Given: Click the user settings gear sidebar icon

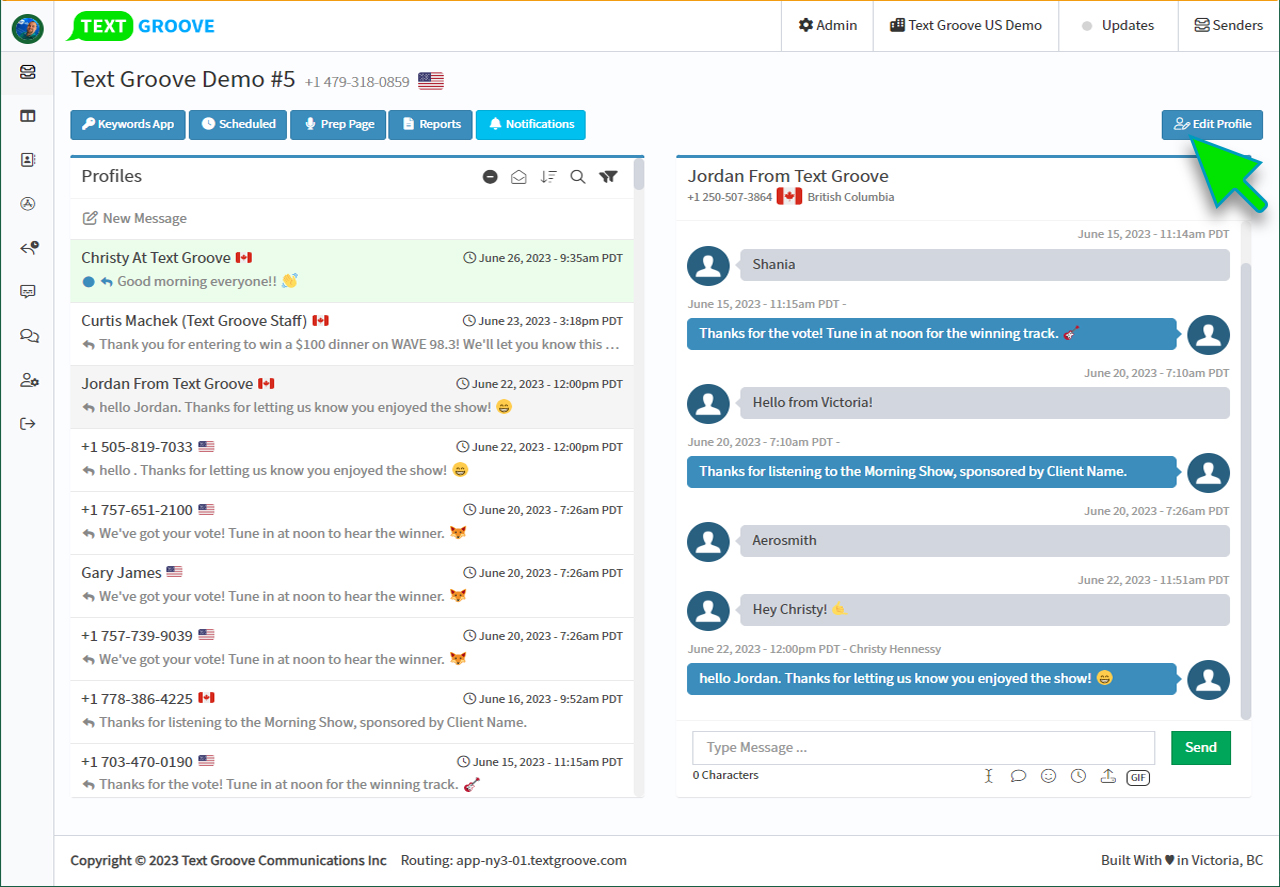Looking at the screenshot, I should [28, 380].
